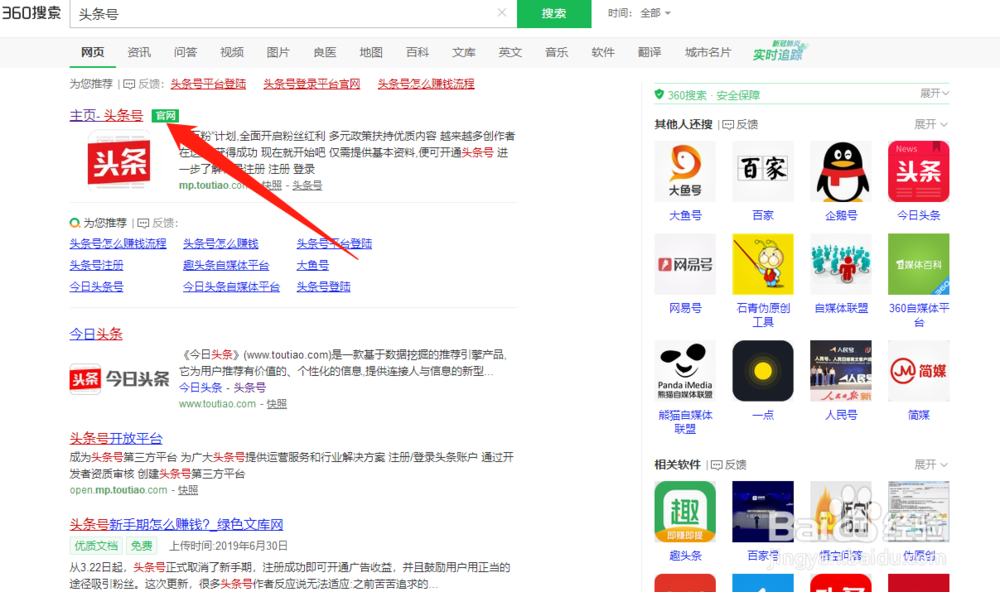The width and height of the screenshot is (1000, 592).
Task: Open the 趣头条 app icon
Action: 684,513
